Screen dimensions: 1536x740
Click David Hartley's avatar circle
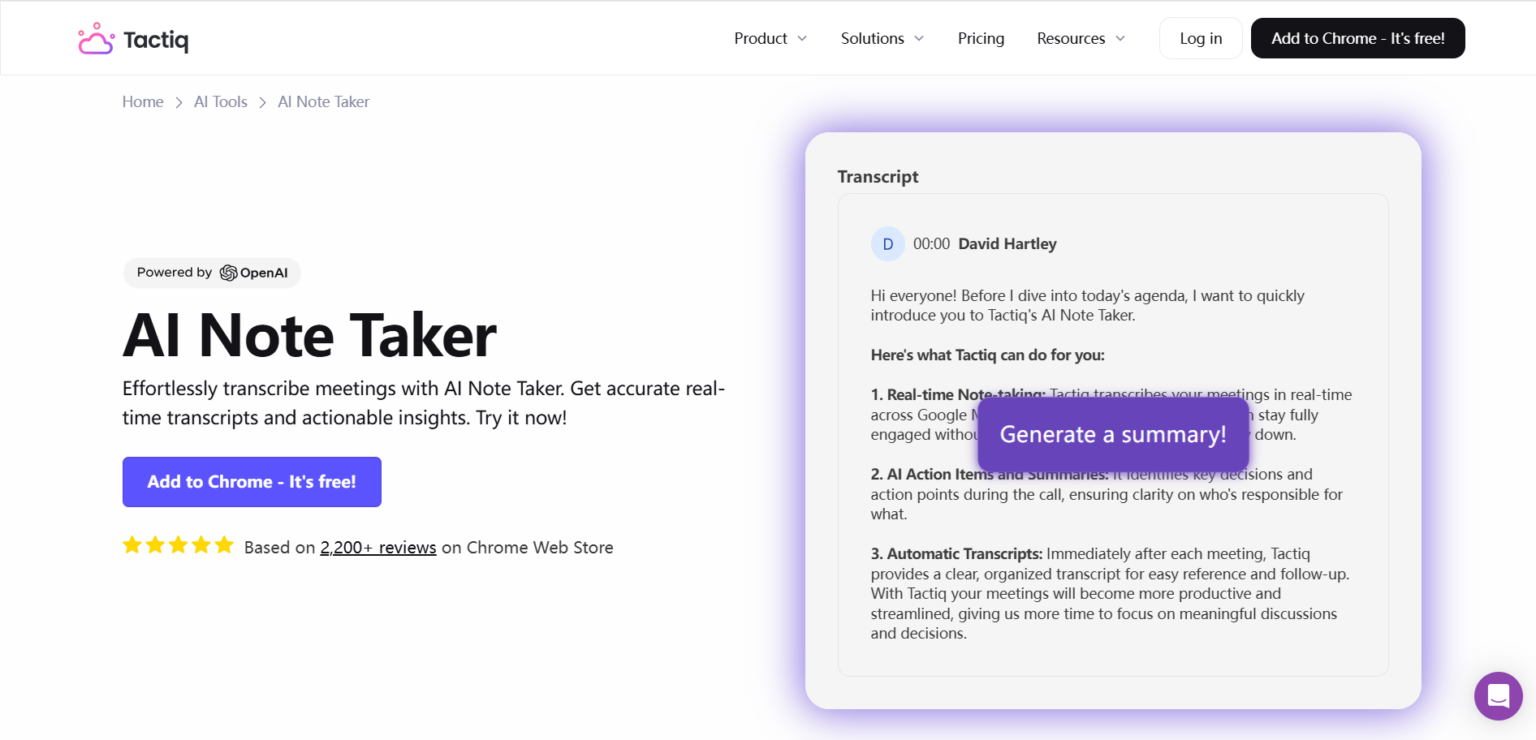point(887,243)
